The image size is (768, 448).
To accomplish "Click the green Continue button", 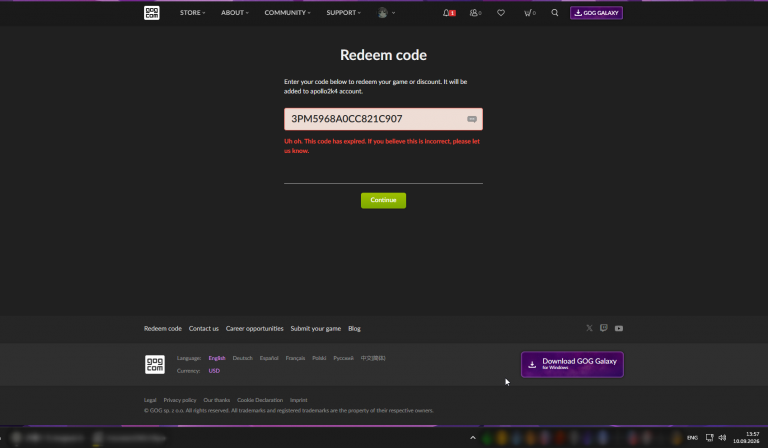I will coord(383,200).
